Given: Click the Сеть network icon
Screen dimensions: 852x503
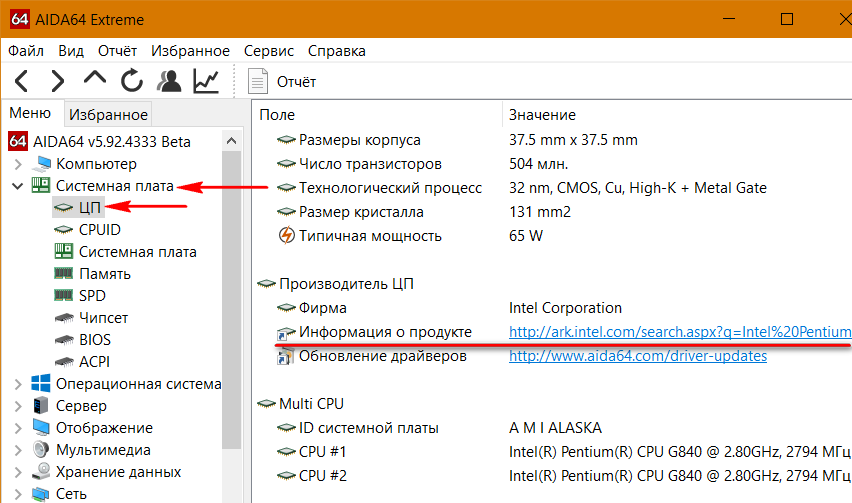Looking at the screenshot, I should (41, 494).
